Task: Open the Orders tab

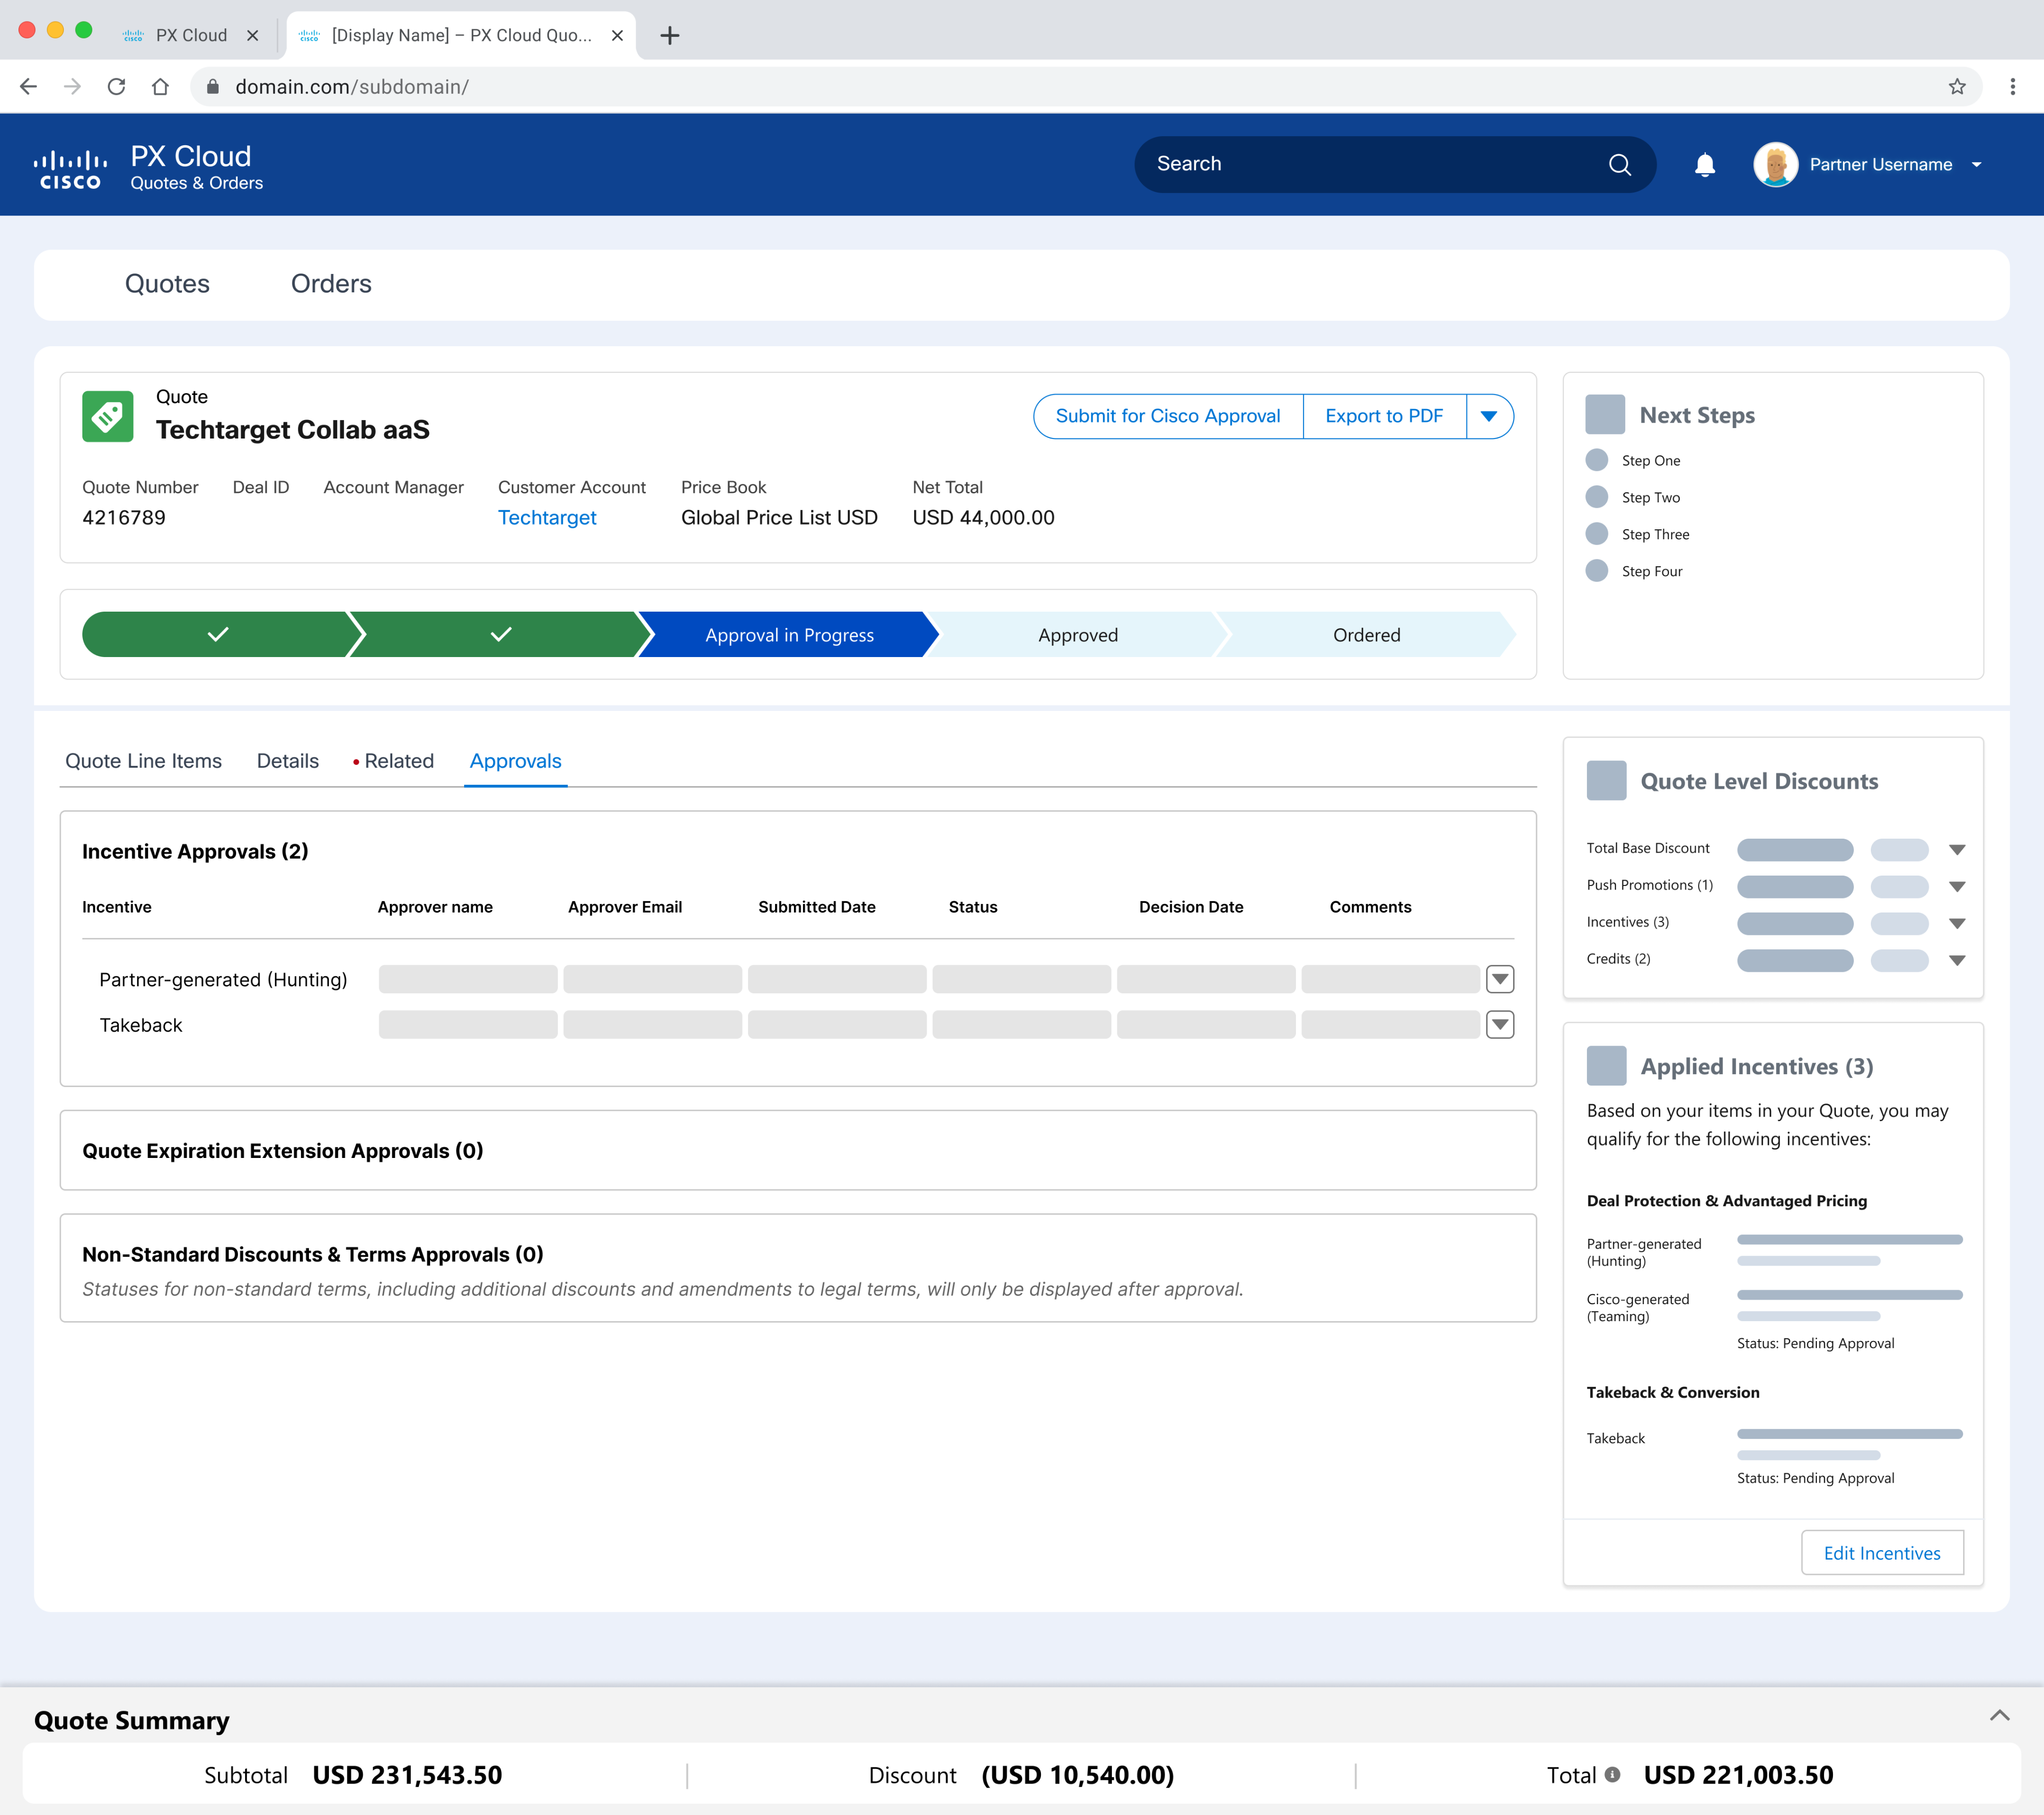Action: (331, 284)
